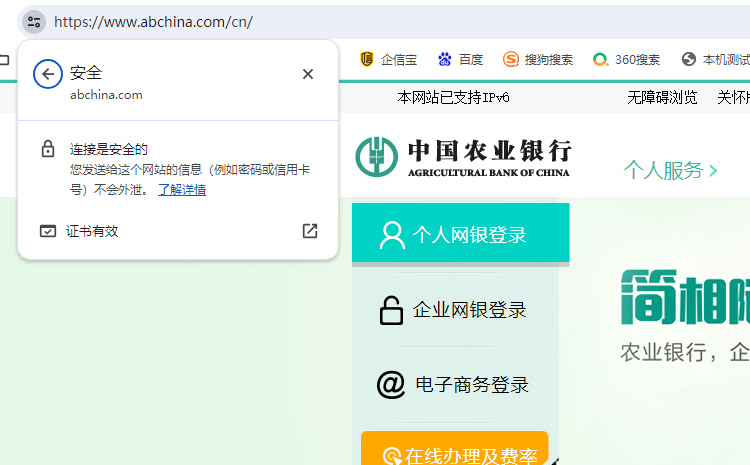Open certificate details via external-link icon
Viewport: 750px width, 465px height.
tap(310, 231)
